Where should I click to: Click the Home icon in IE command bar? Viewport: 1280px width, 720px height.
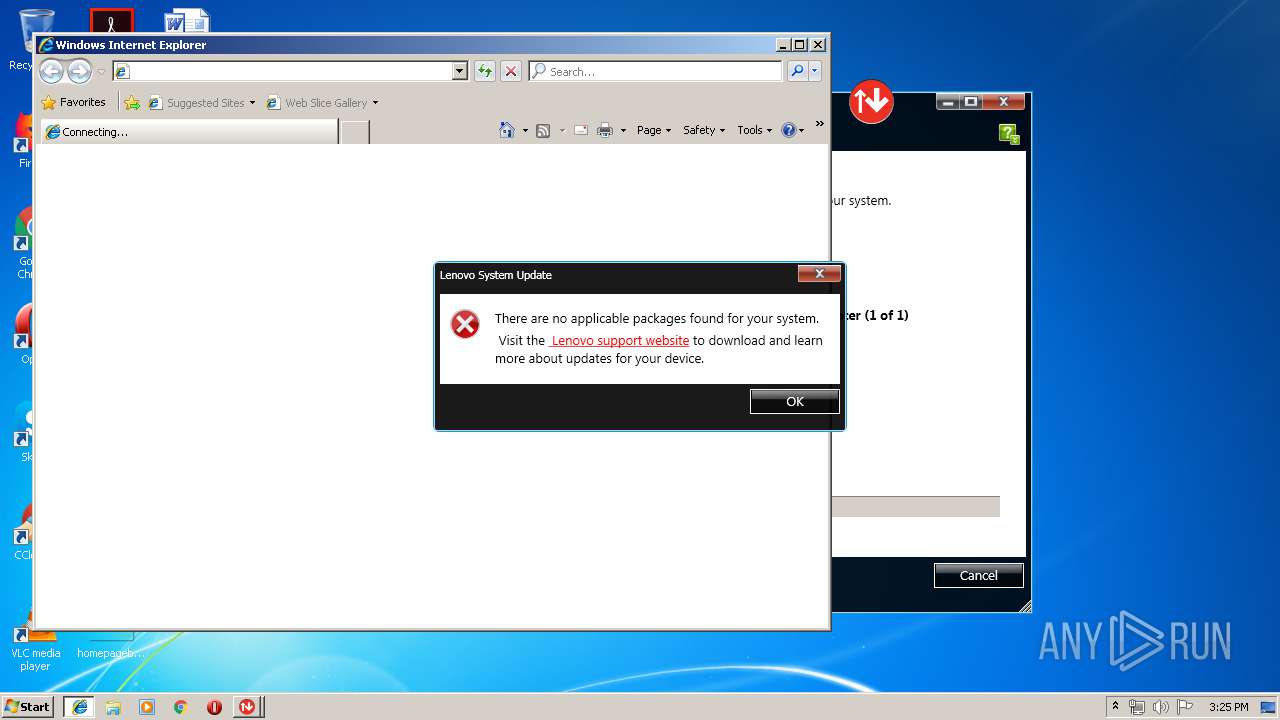click(x=507, y=130)
